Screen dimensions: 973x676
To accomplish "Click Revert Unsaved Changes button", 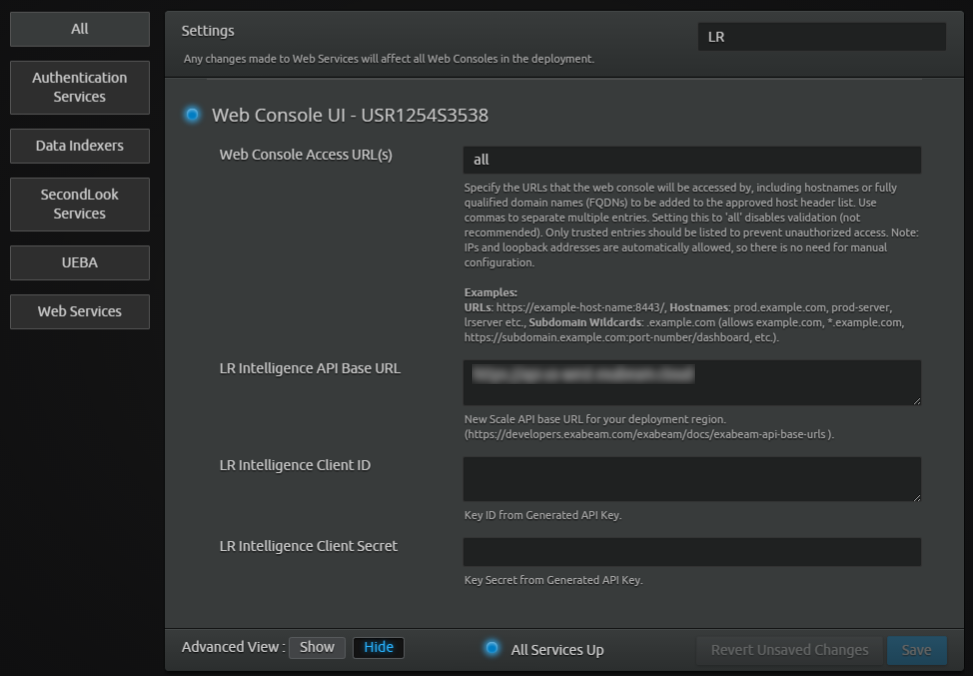I will [x=789, y=650].
